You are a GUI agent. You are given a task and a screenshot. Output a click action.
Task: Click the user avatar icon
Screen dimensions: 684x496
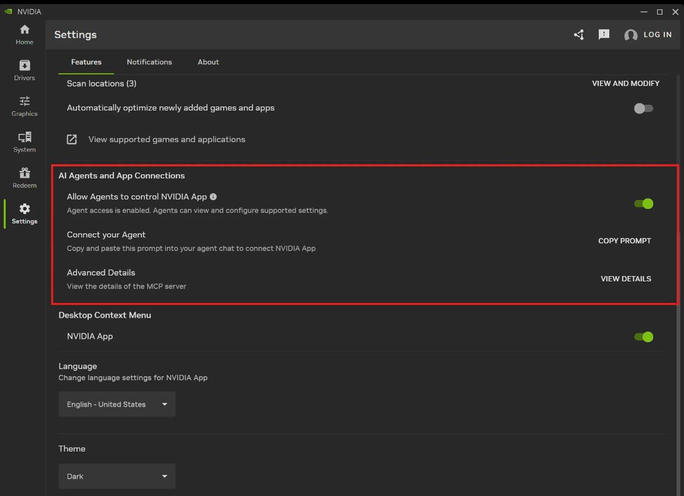coord(630,35)
